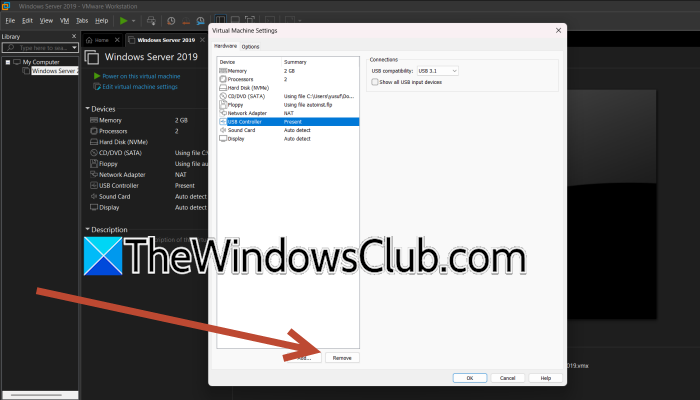Switch to the Options tab in settings
The height and width of the screenshot is (400, 700).
click(250, 46)
